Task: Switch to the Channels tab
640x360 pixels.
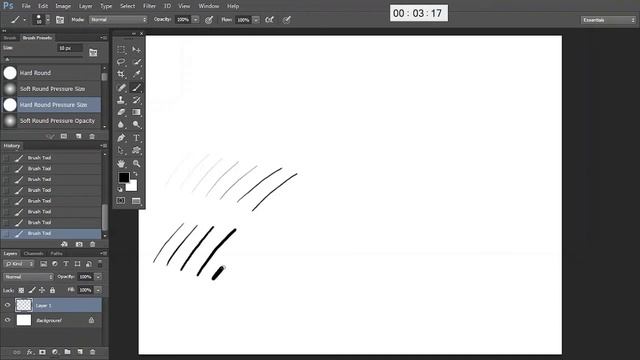Action: (x=33, y=253)
